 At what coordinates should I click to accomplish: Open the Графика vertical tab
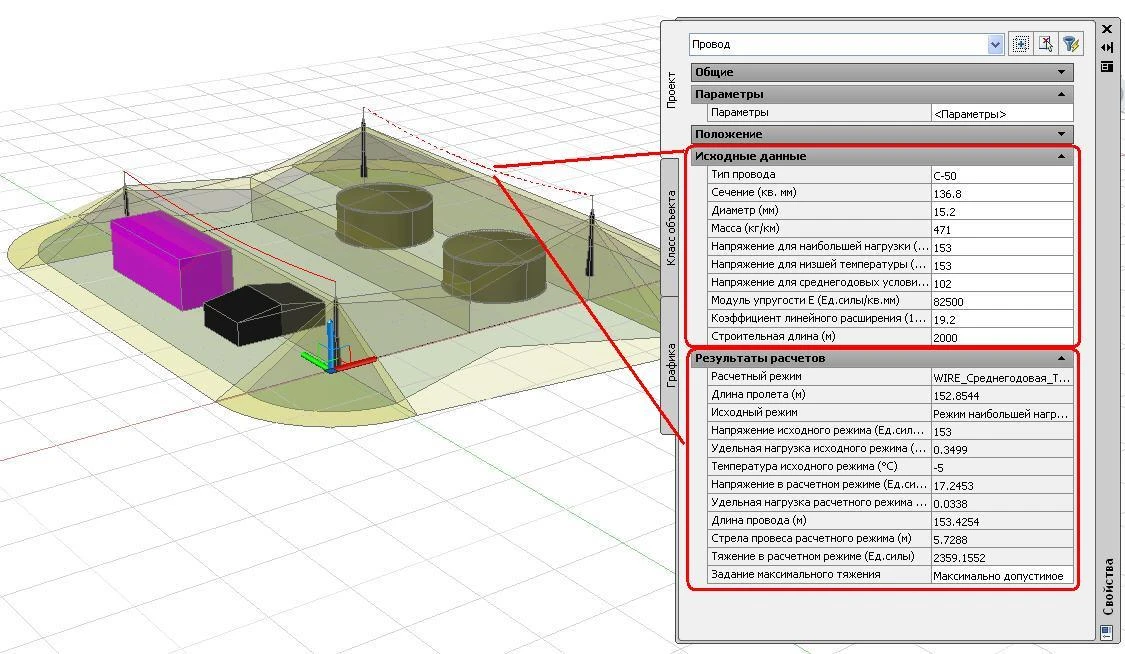click(x=672, y=365)
